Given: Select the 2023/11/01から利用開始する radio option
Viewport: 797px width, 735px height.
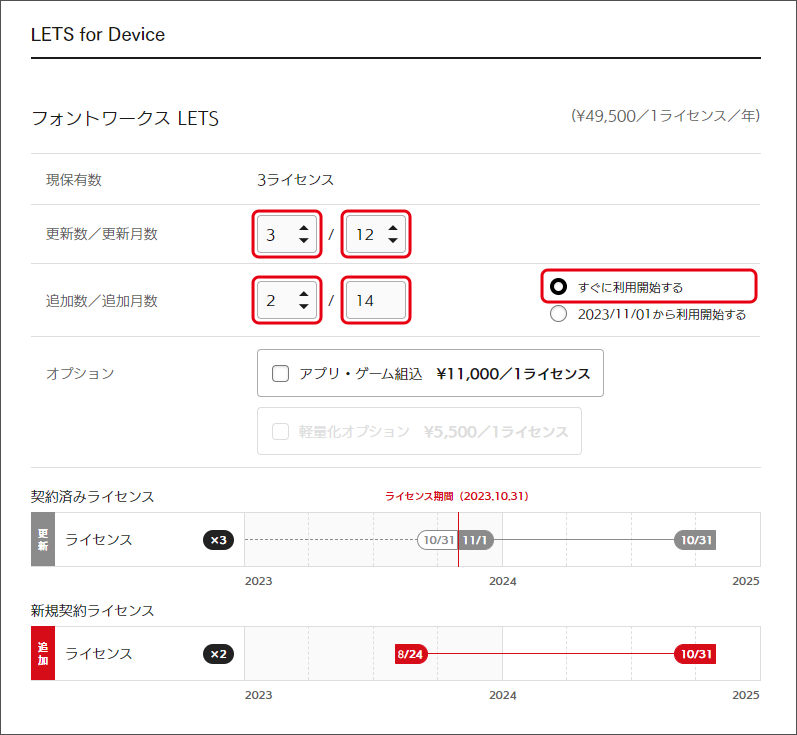Looking at the screenshot, I should (559, 314).
